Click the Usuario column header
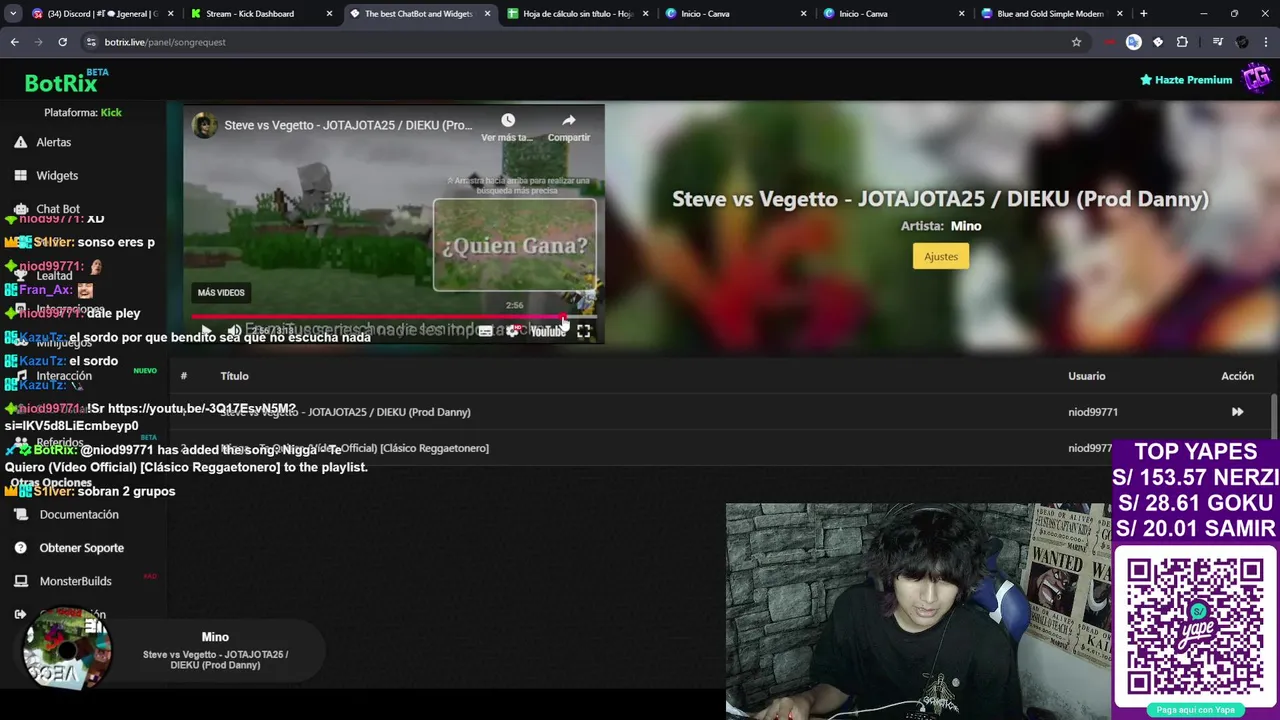This screenshot has width=1280, height=720. (1086, 376)
